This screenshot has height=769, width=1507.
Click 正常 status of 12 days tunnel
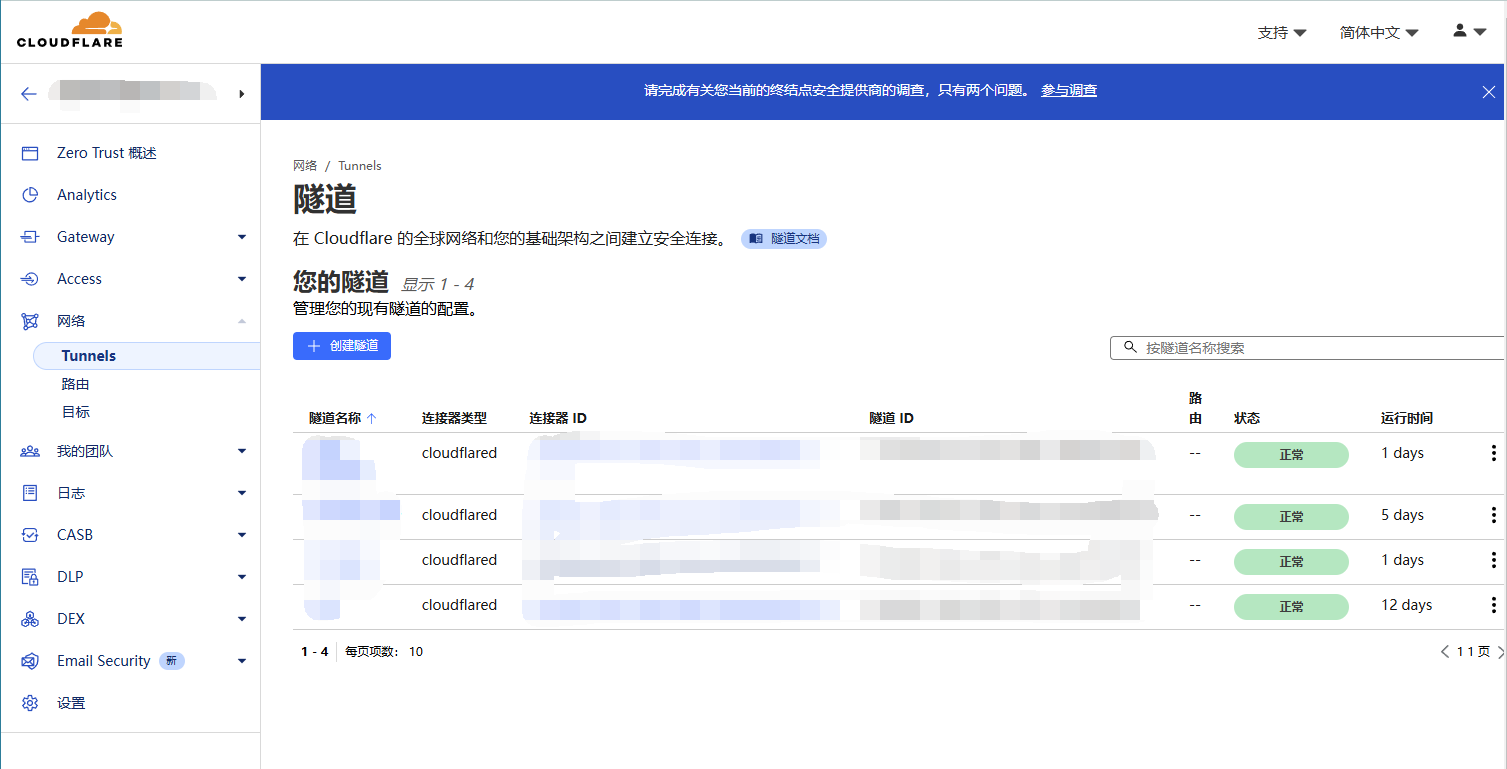1291,607
